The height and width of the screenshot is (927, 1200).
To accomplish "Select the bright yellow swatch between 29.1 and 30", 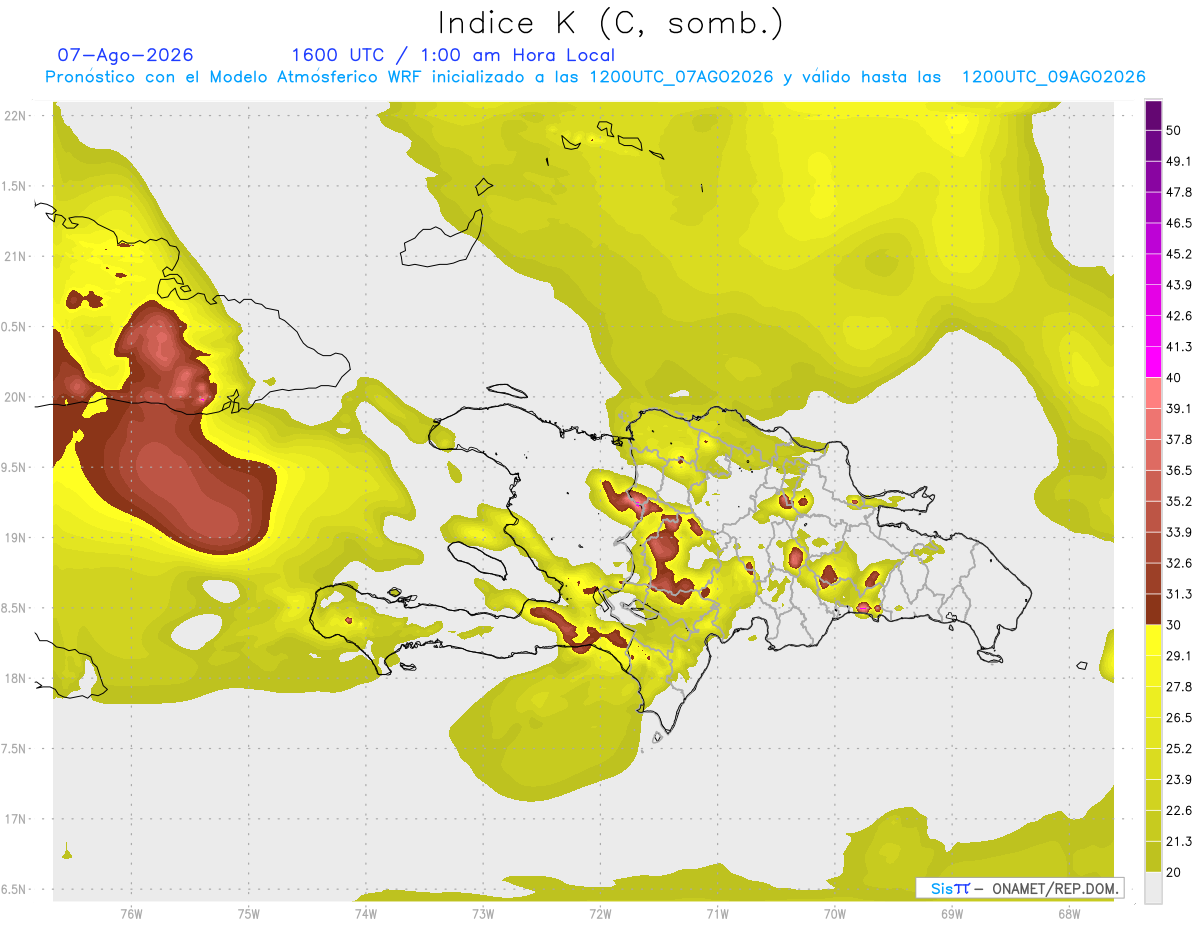I will (1153, 640).
